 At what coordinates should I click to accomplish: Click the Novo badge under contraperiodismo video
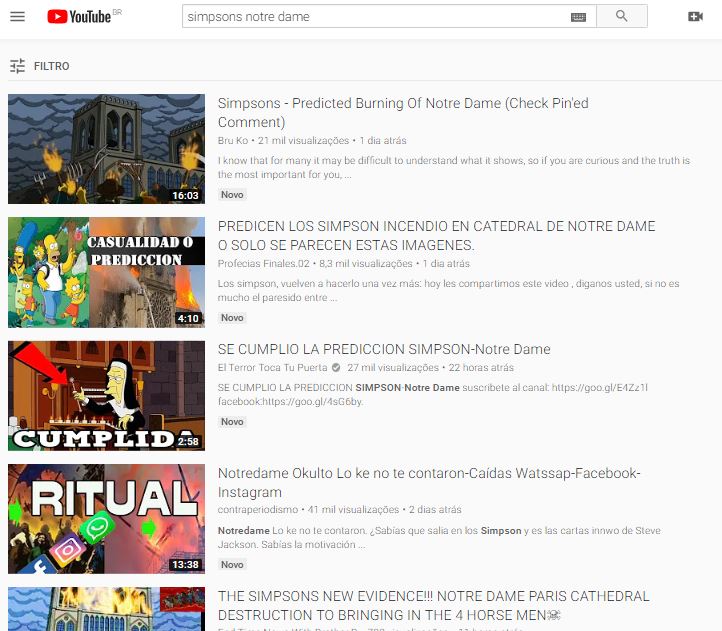pos(232,564)
